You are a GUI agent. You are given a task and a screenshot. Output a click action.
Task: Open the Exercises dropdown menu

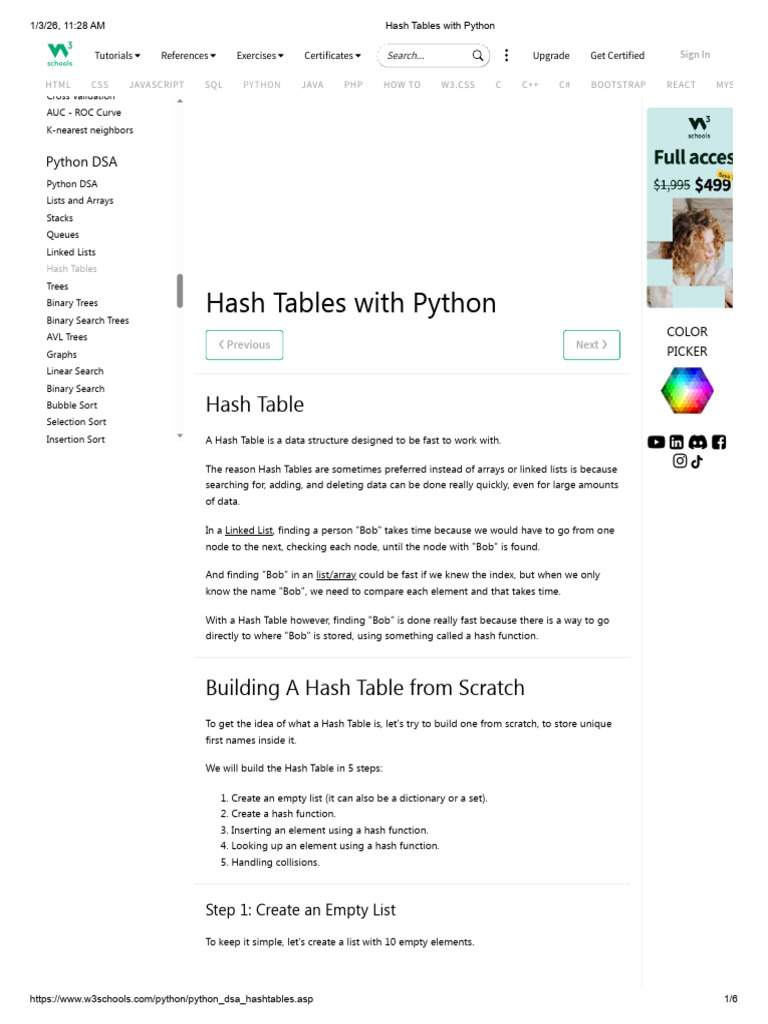[260, 56]
